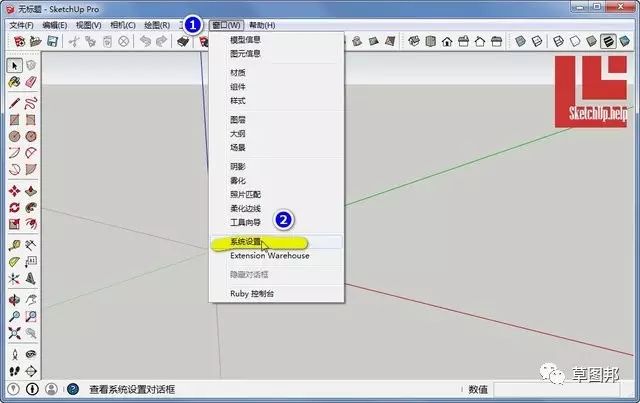Choose the Axes tool
This screenshot has width=640, height=403.
pyautogui.click(x=15, y=278)
